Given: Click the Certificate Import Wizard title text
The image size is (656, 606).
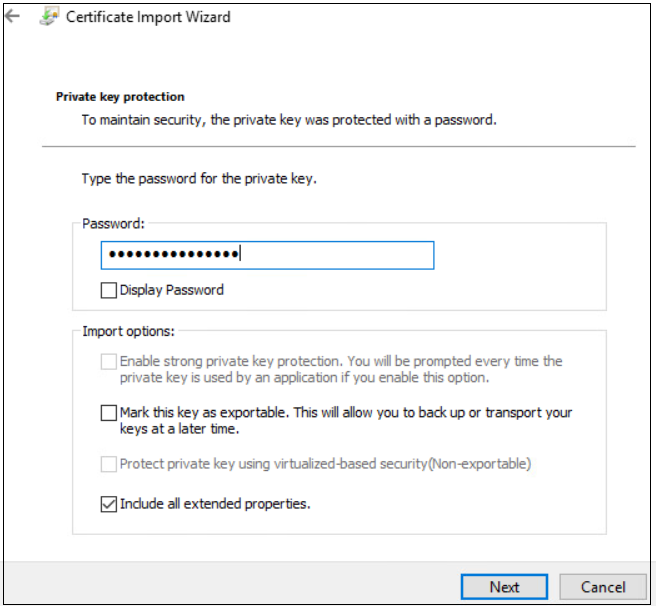Looking at the screenshot, I should (148, 17).
